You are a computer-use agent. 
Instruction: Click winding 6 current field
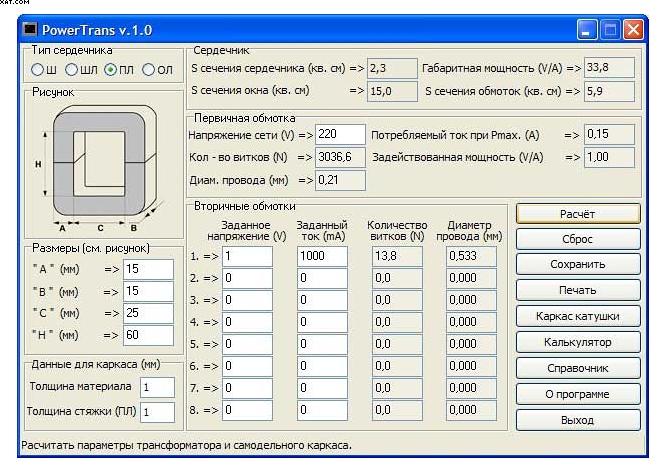[322, 366]
